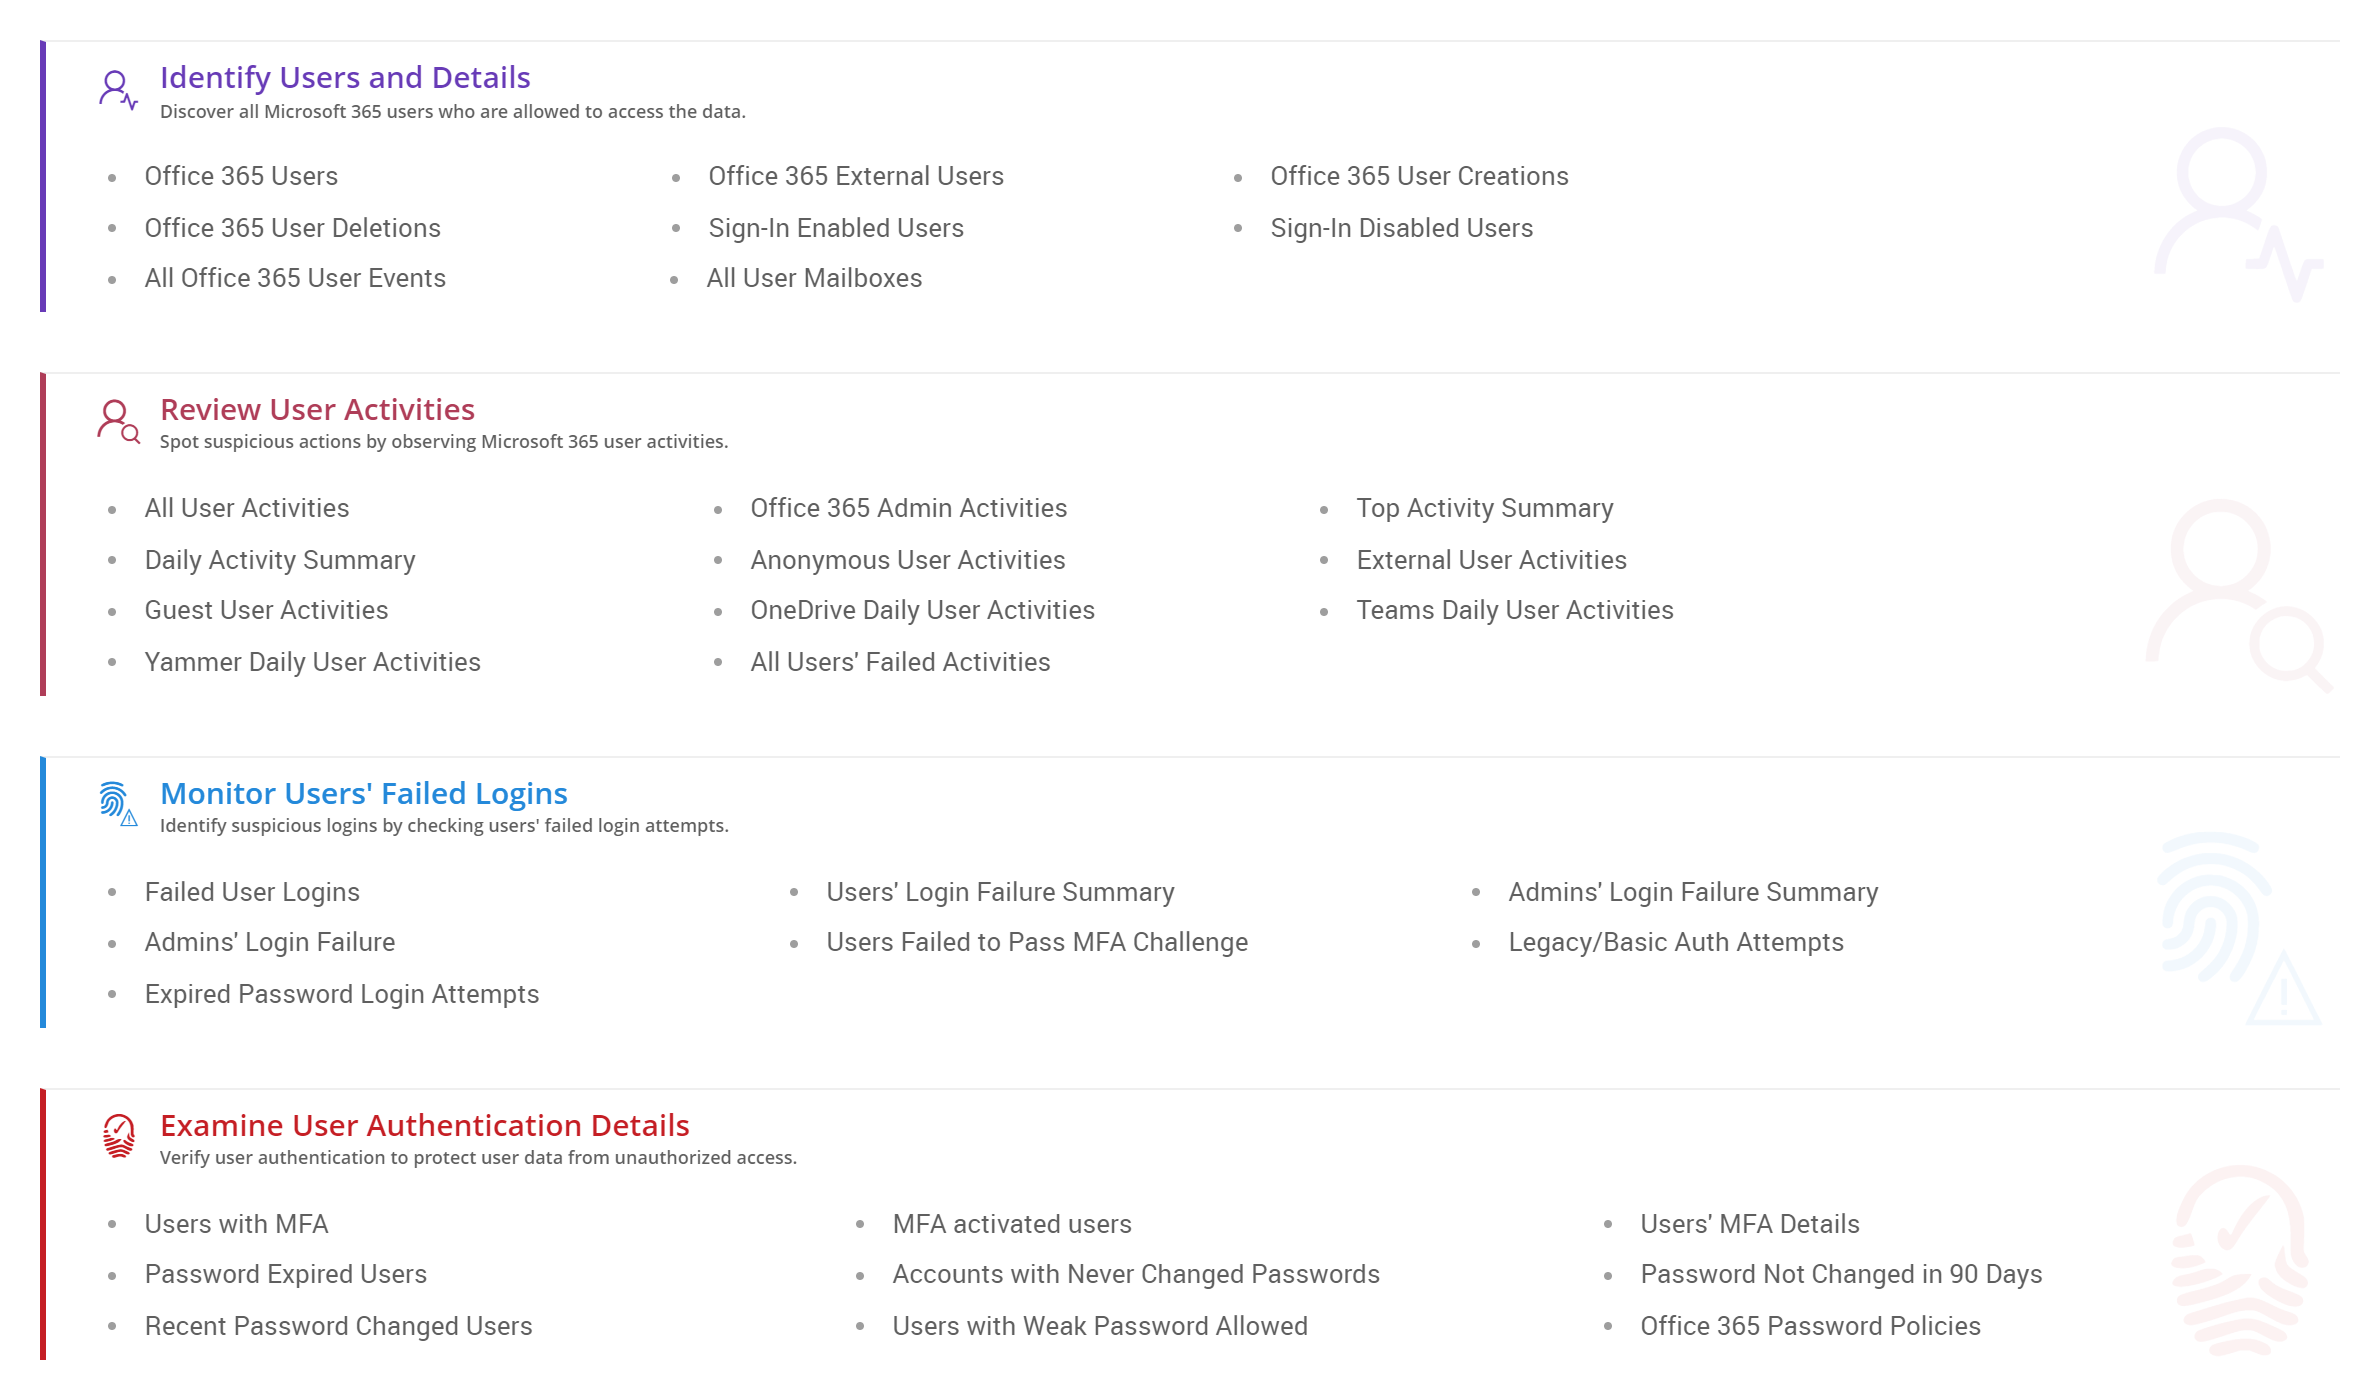Select the Monitor Users' Failed Logins heading
2380x1390 pixels.
pos(364,793)
